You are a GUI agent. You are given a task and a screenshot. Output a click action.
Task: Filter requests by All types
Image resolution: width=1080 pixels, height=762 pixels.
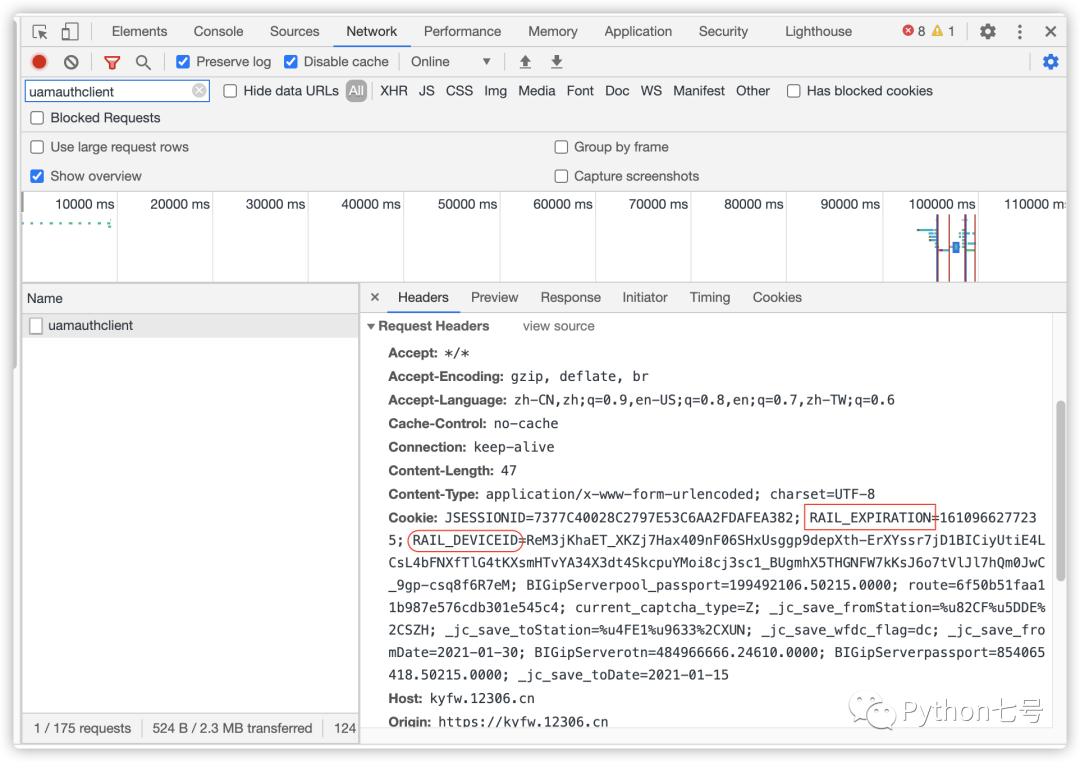[x=356, y=91]
